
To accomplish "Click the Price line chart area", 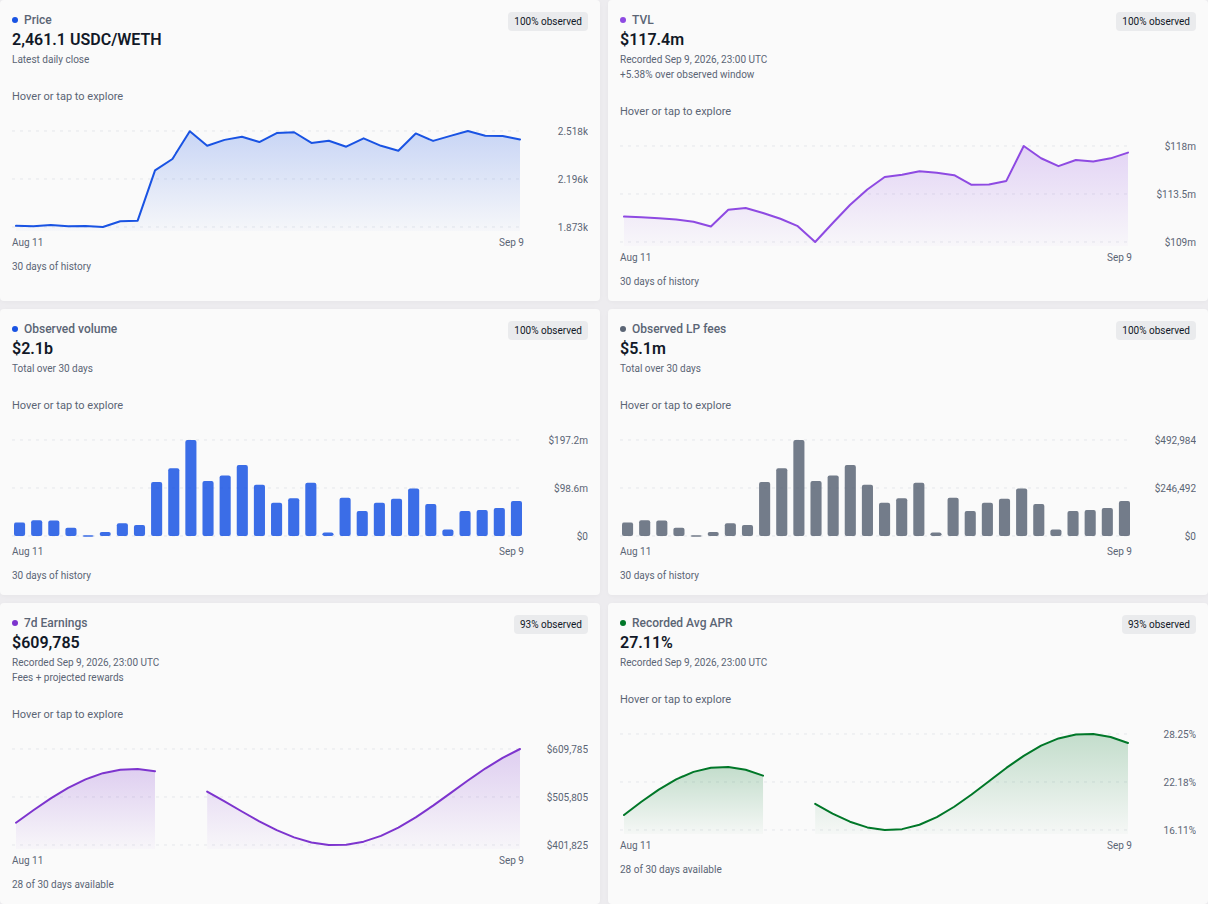I will tap(267, 178).
